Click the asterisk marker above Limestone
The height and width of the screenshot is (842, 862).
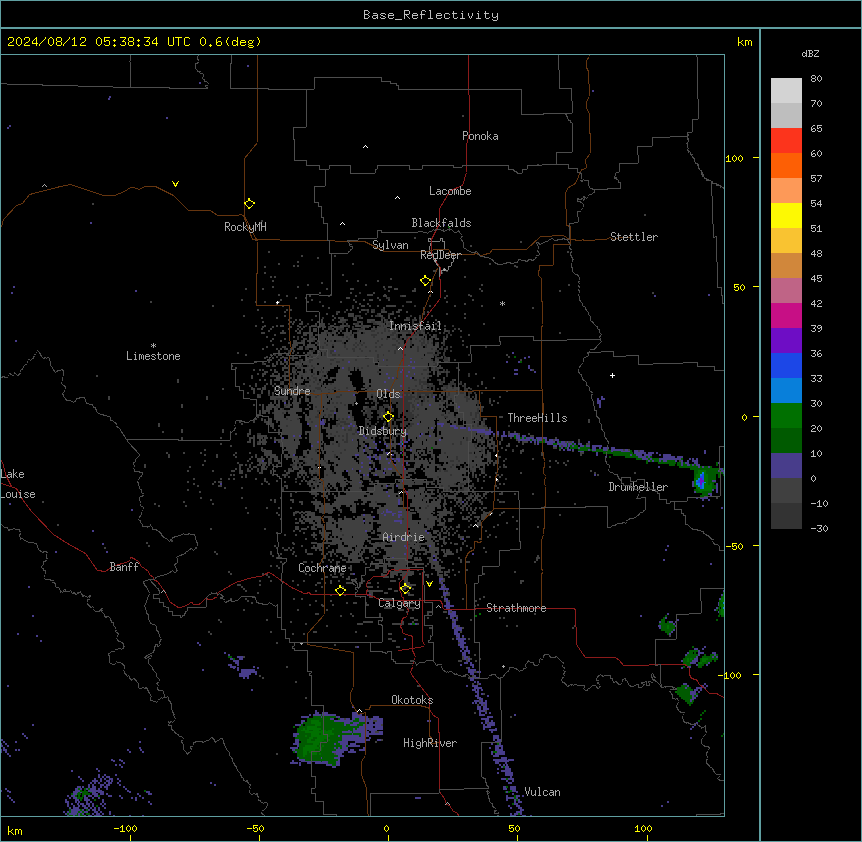coord(153,346)
